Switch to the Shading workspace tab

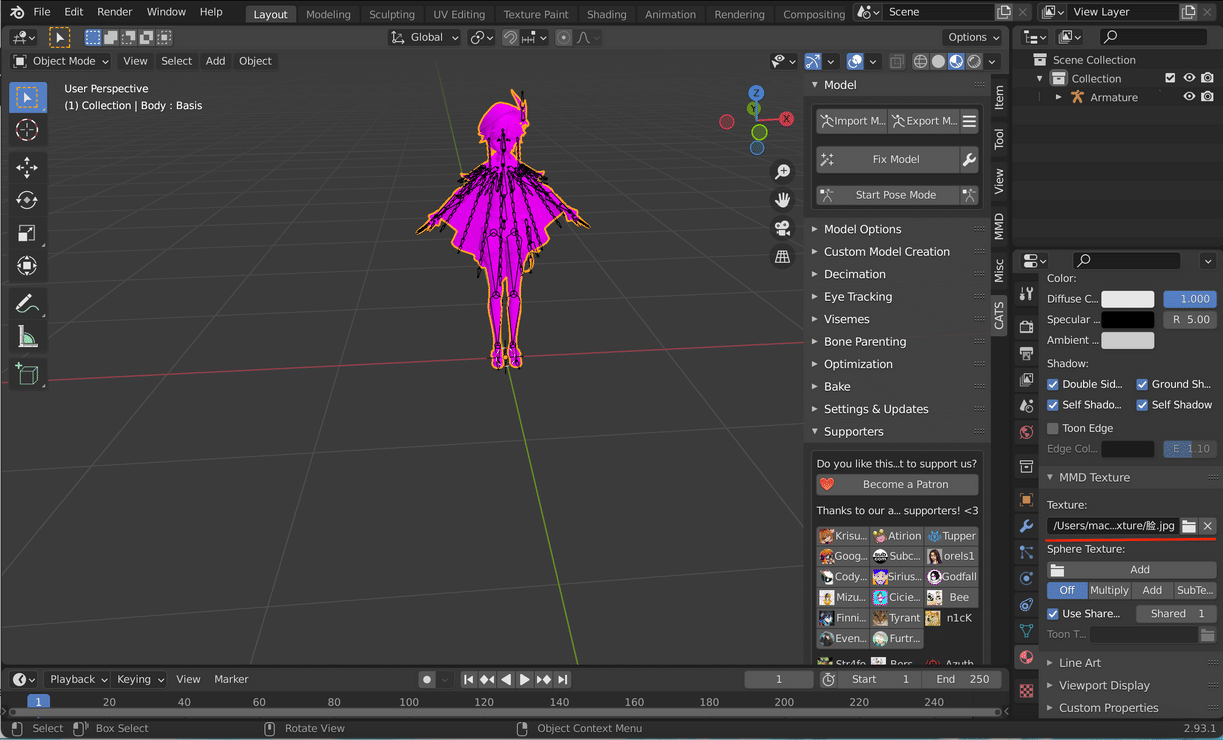click(x=606, y=14)
